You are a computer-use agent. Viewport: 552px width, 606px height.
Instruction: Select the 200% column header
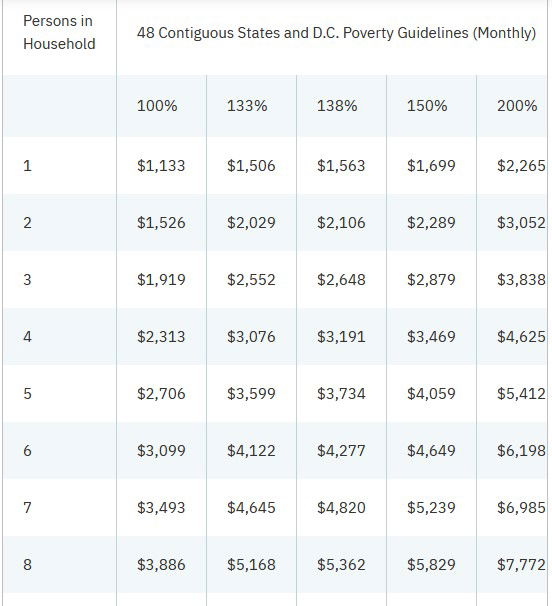(517, 106)
